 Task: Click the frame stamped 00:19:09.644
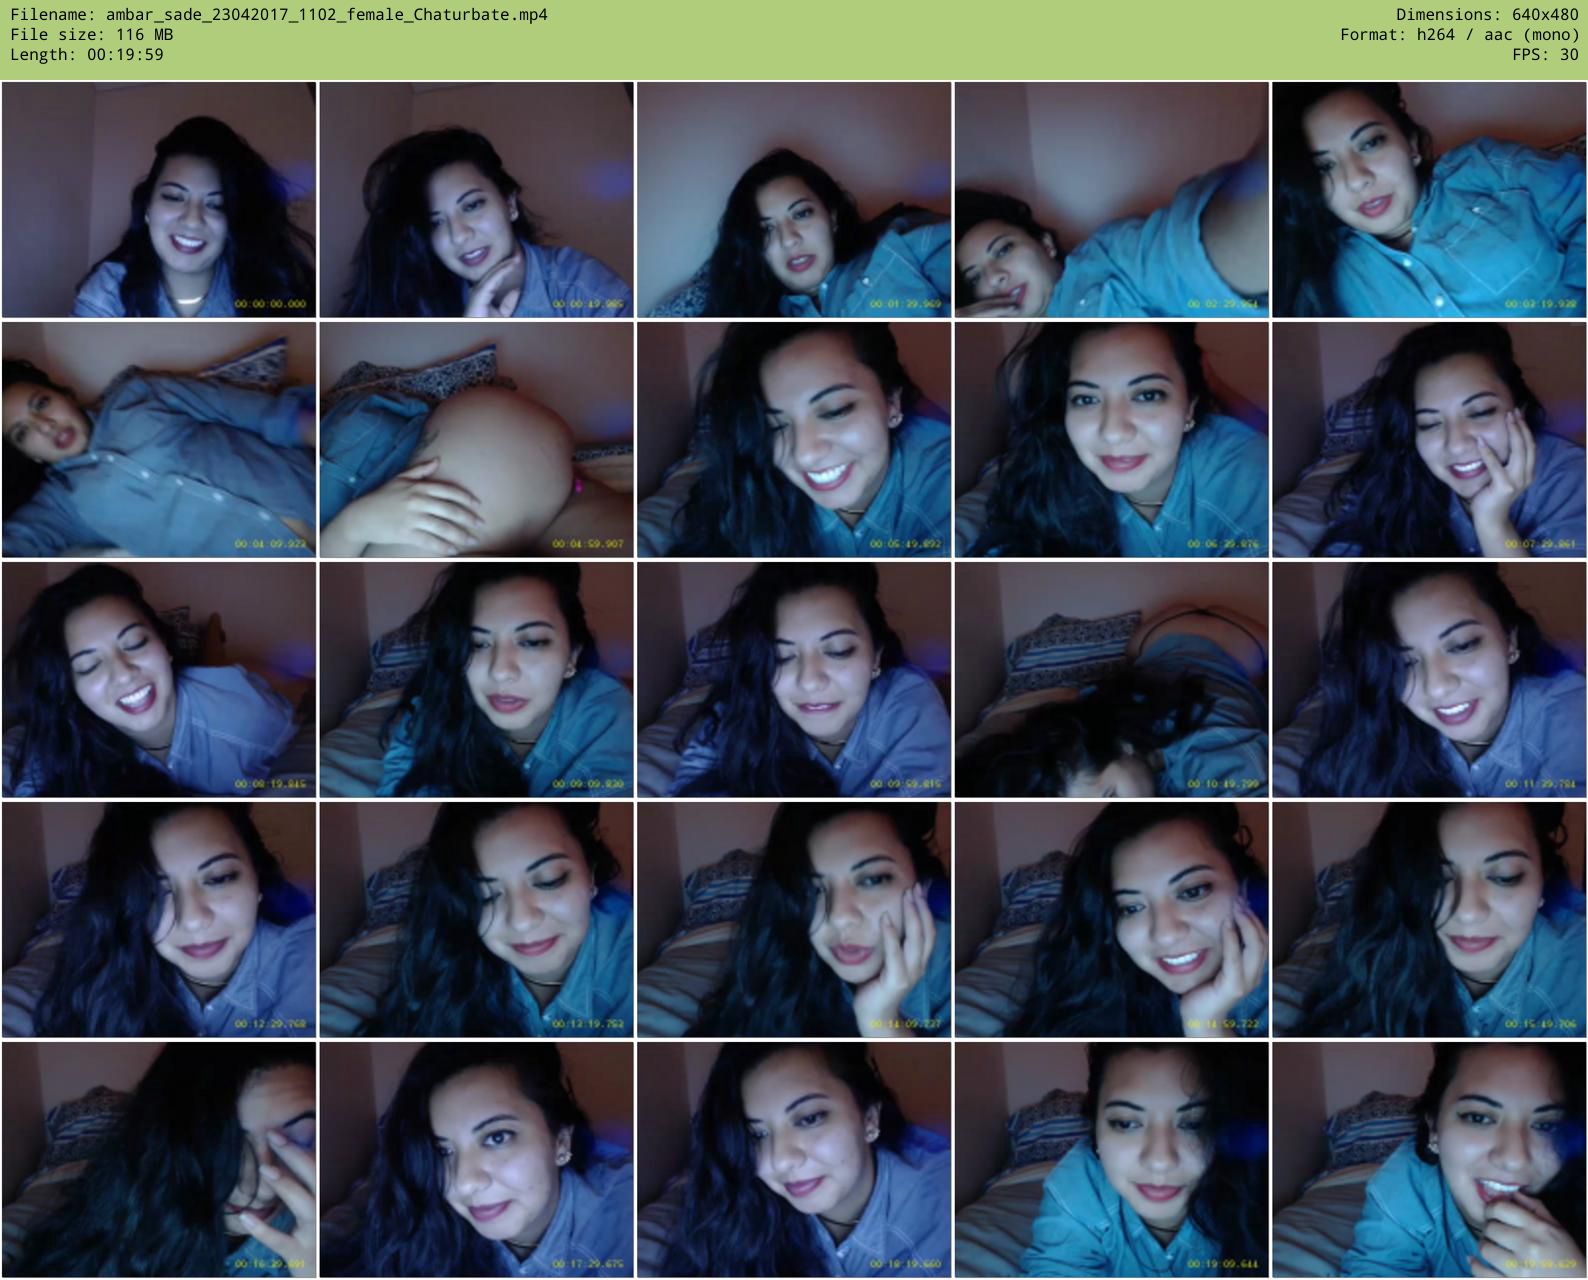point(1111,1159)
